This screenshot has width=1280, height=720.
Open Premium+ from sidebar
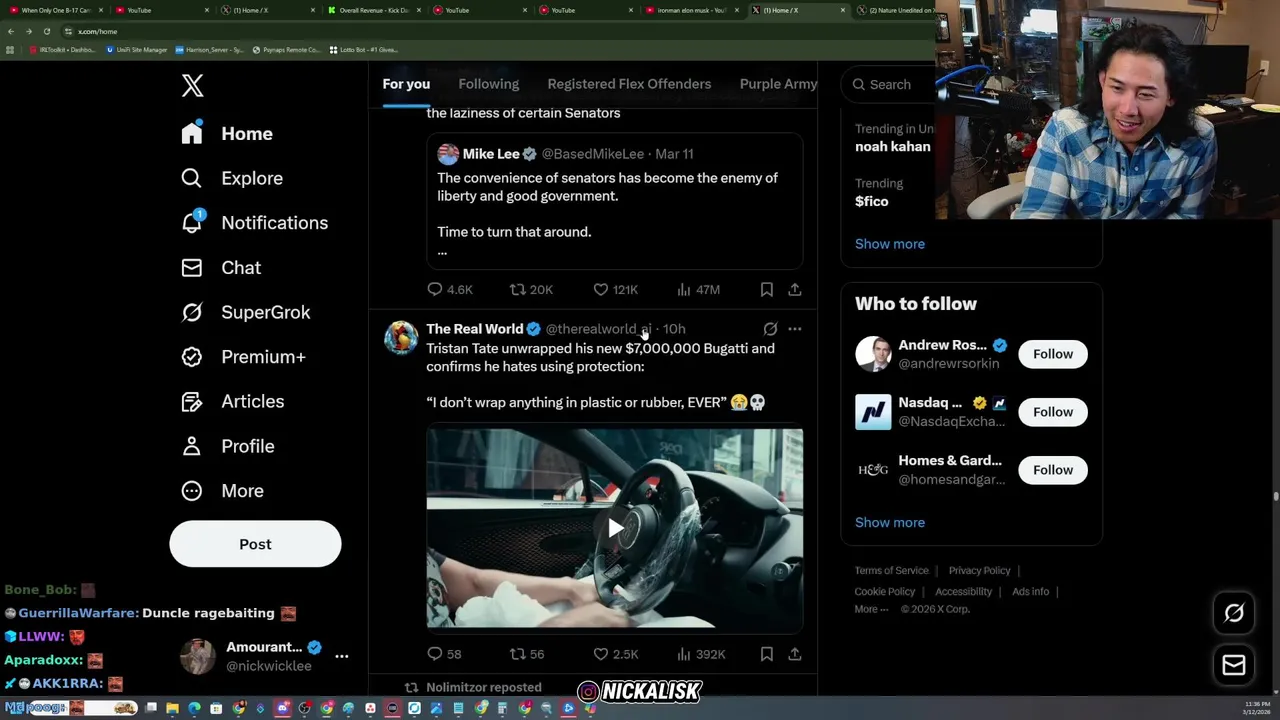click(243, 357)
